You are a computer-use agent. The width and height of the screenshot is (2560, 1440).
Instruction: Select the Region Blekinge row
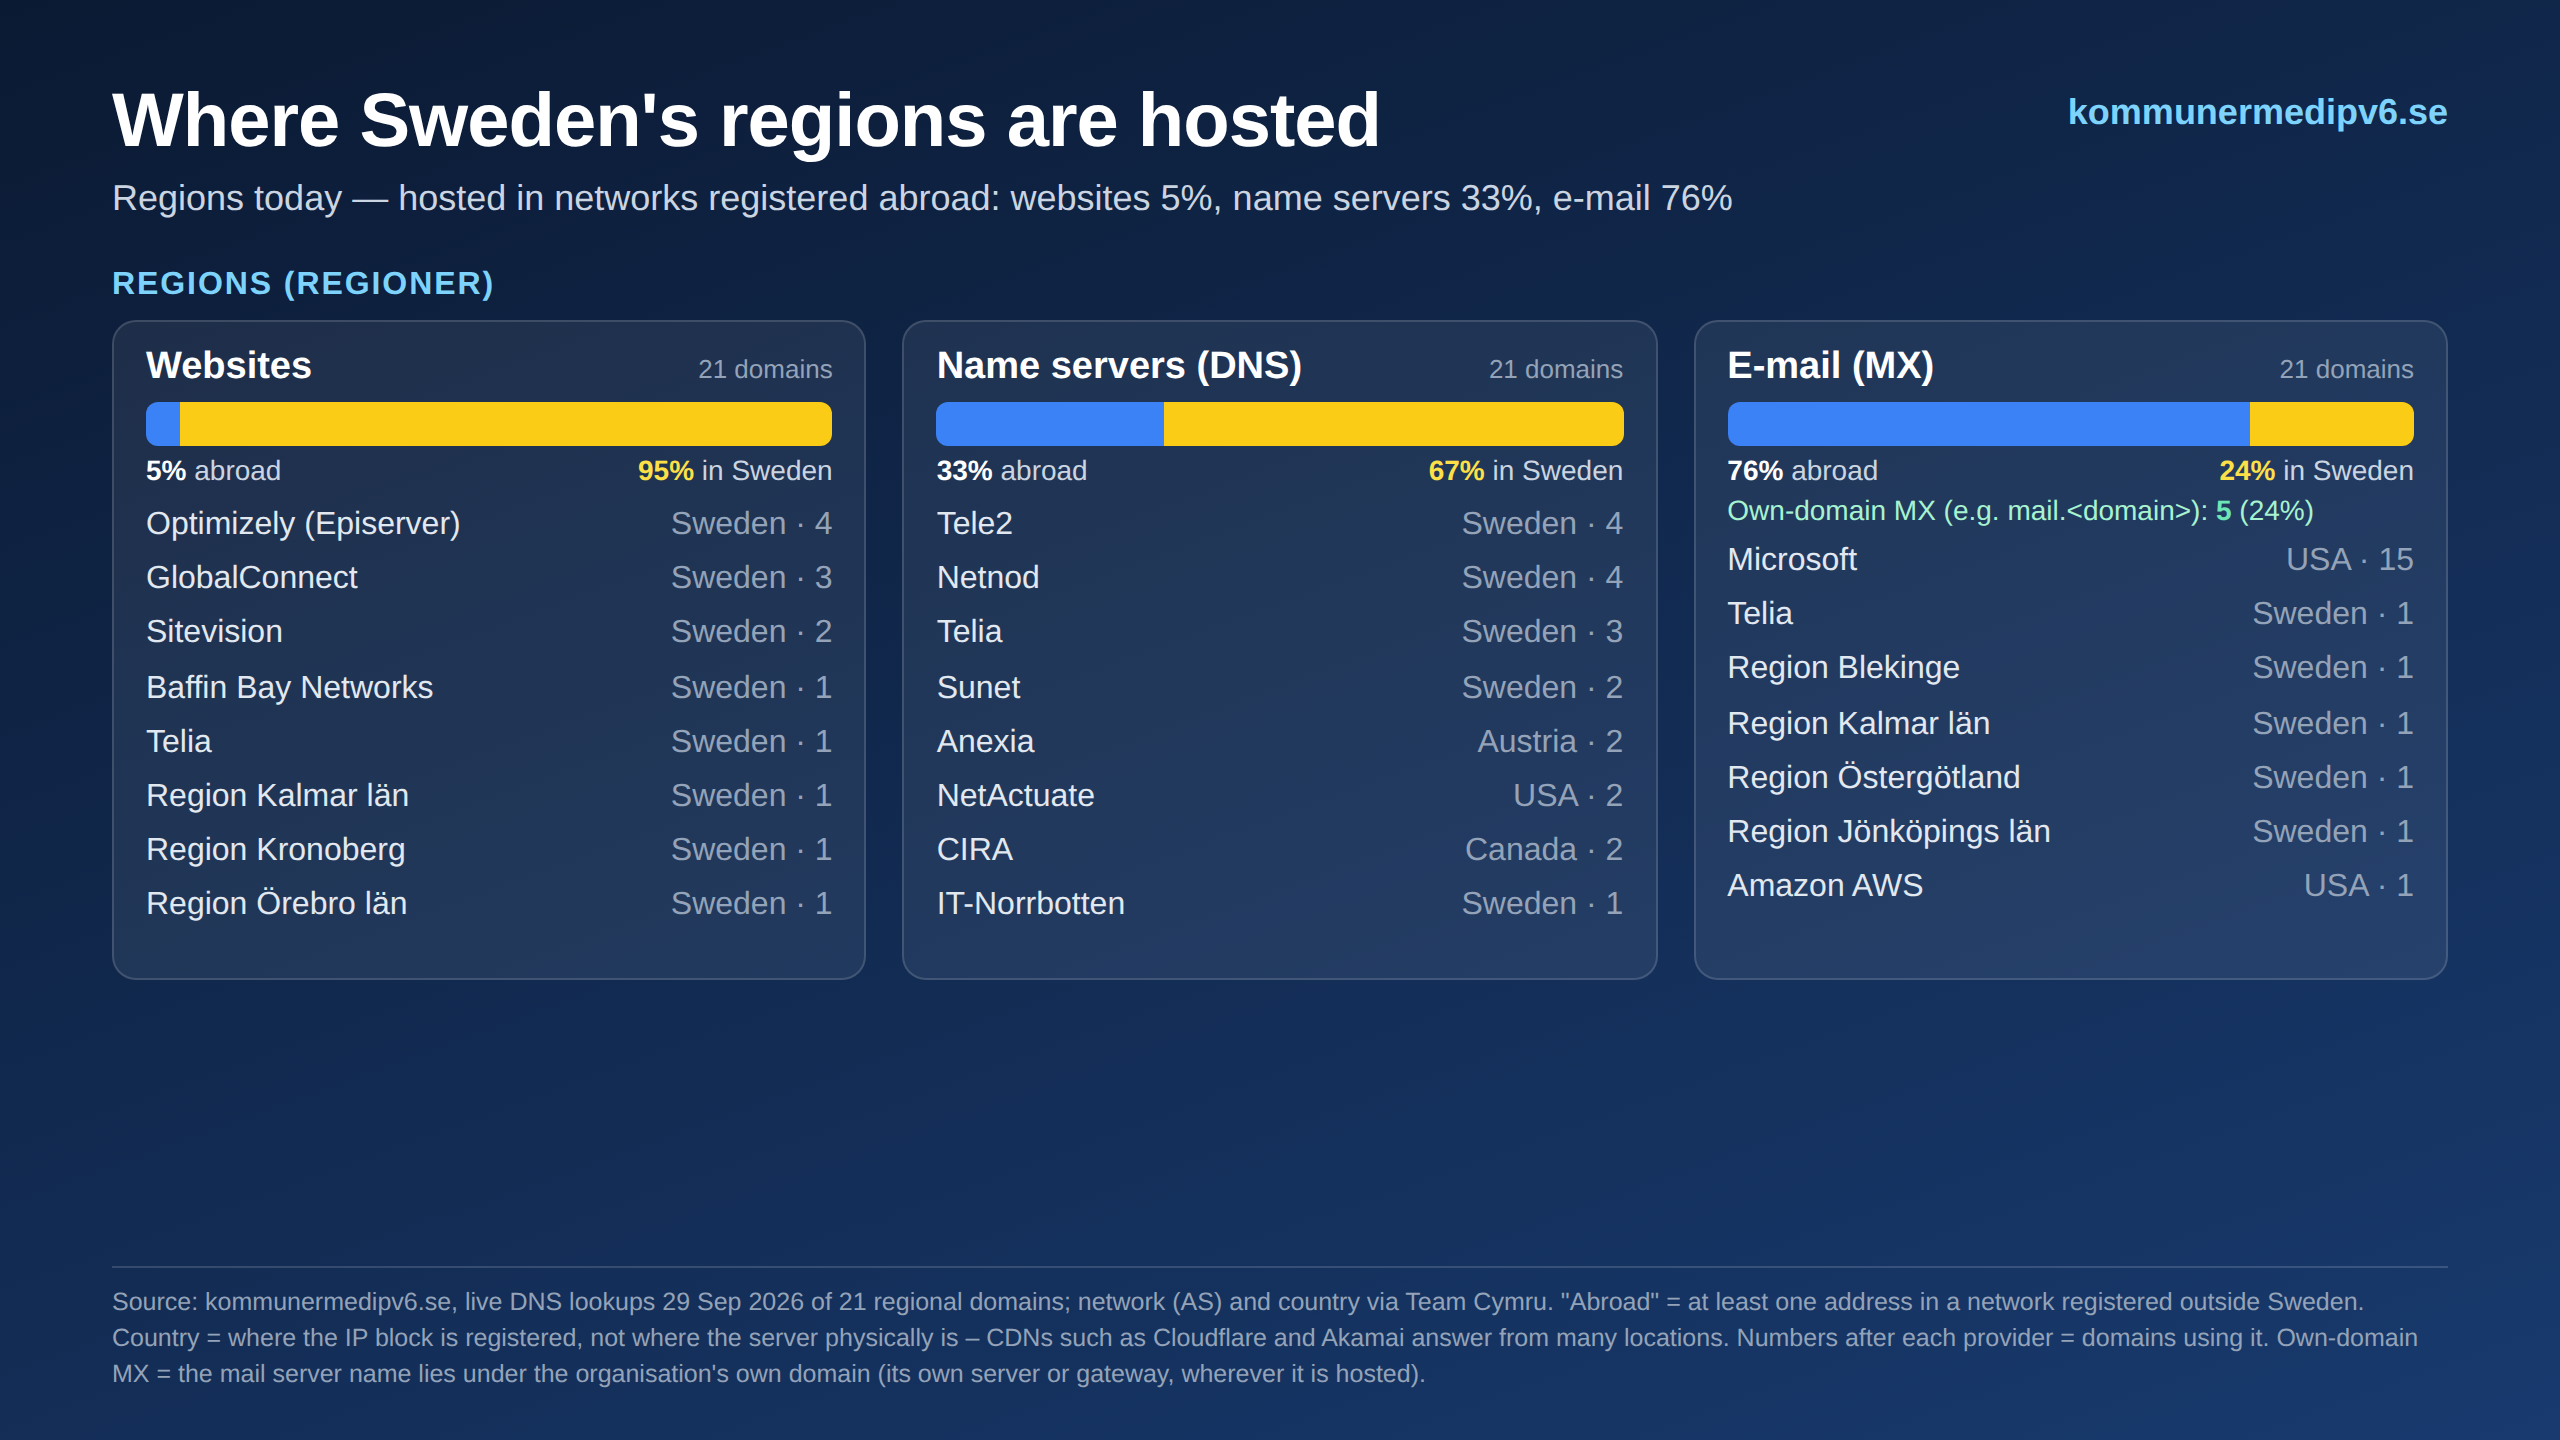[x=2070, y=667]
